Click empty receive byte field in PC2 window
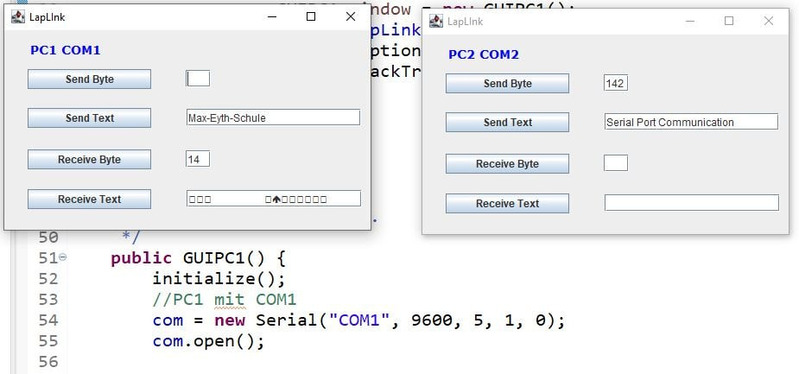The width and height of the screenshot is (799, 374). click(x=616, y=163)
